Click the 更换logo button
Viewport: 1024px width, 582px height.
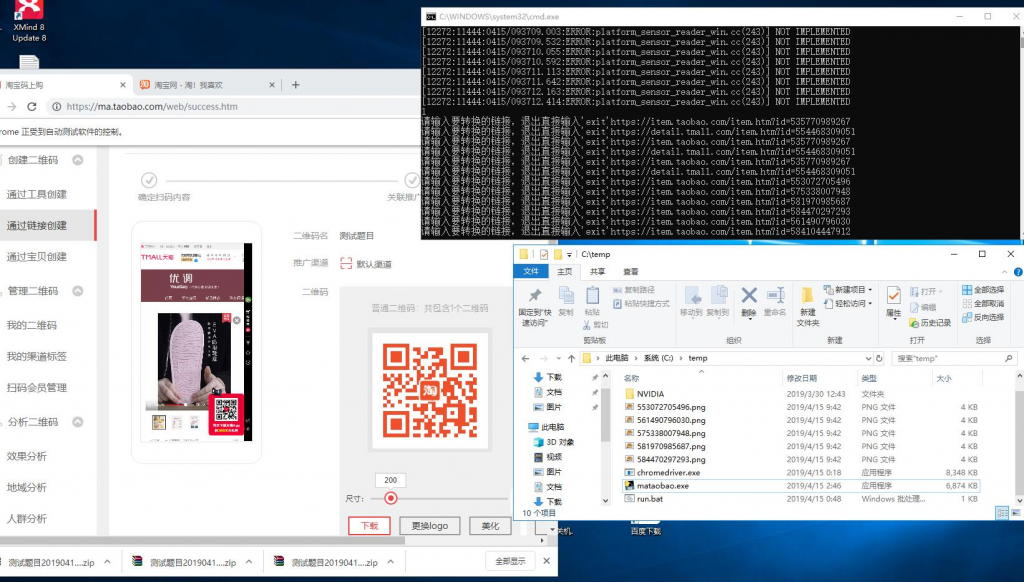coord(430,526)
